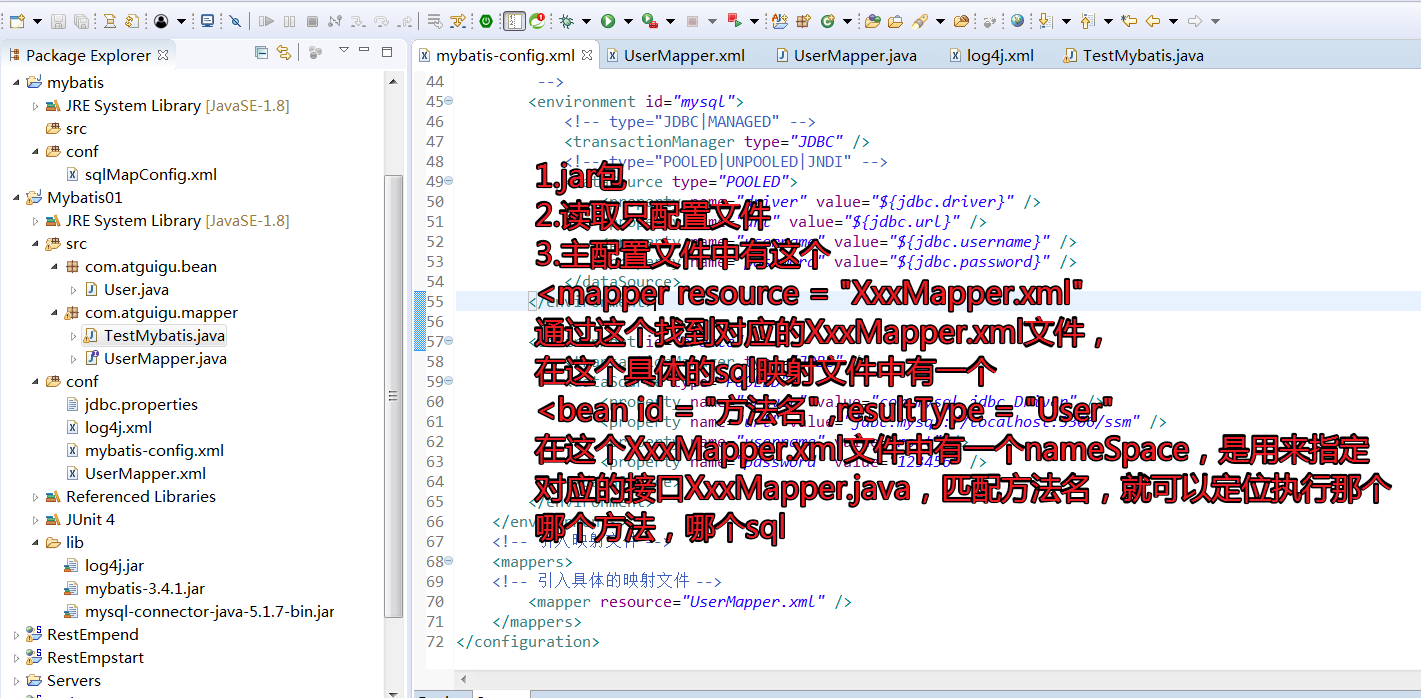Maximize the Package Explorer panel

[387, 52]
